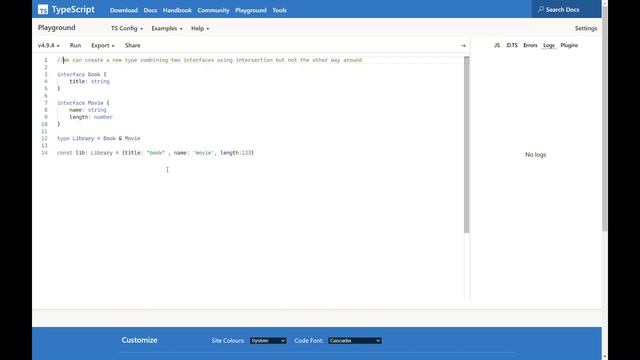Screen dimensions: 640x360
Task: Expand the Examples dropdown
Action: [x=167, y=29]
